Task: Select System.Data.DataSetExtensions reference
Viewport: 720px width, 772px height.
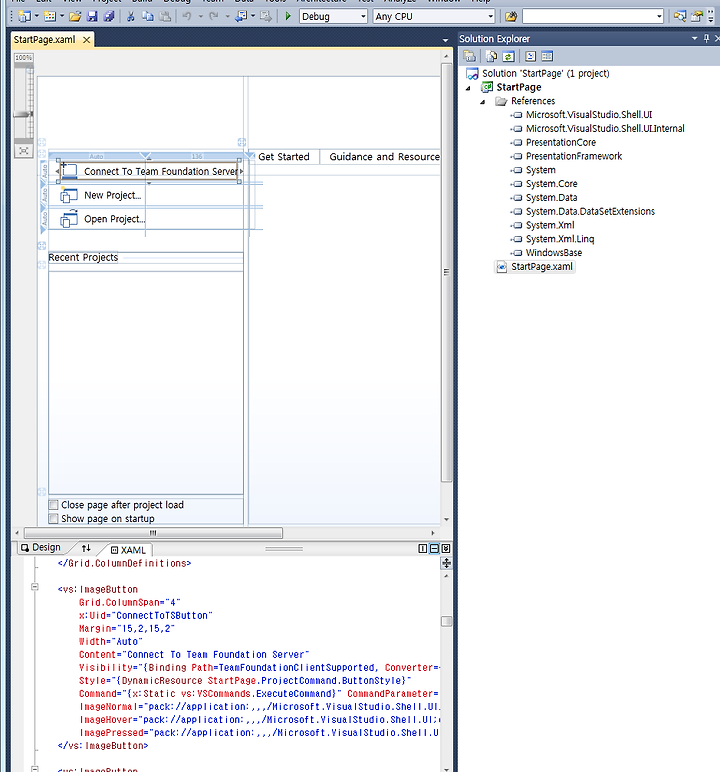Action: coord(590,211)
